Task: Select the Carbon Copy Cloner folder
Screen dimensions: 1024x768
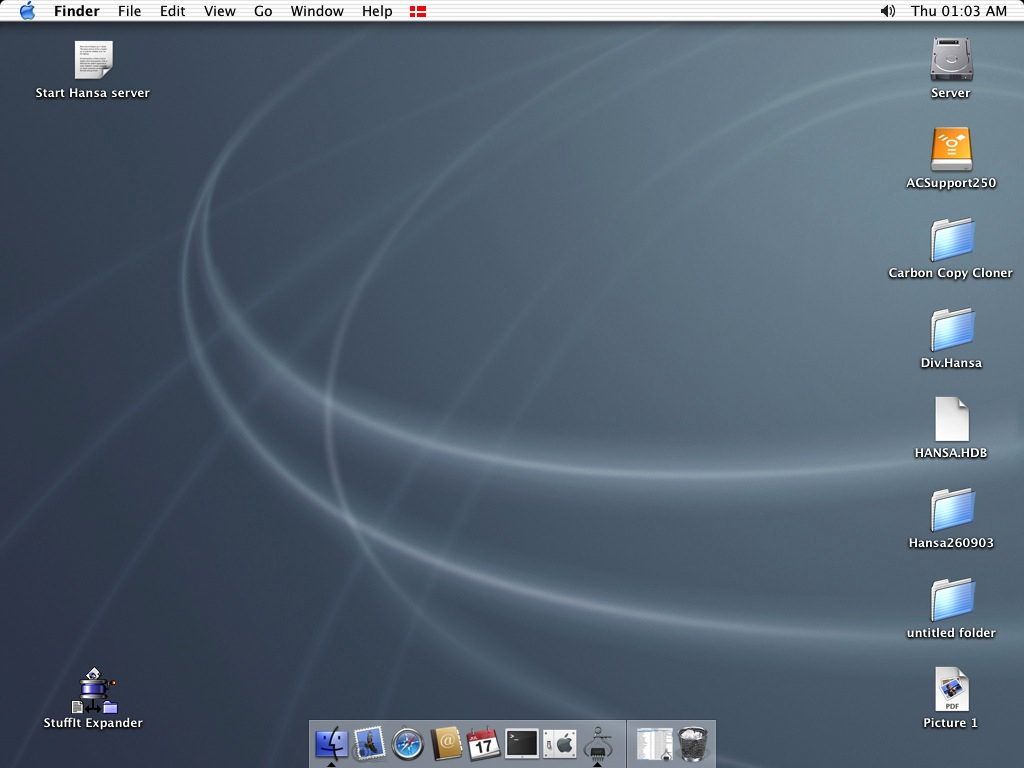Action: pos(952,239)
